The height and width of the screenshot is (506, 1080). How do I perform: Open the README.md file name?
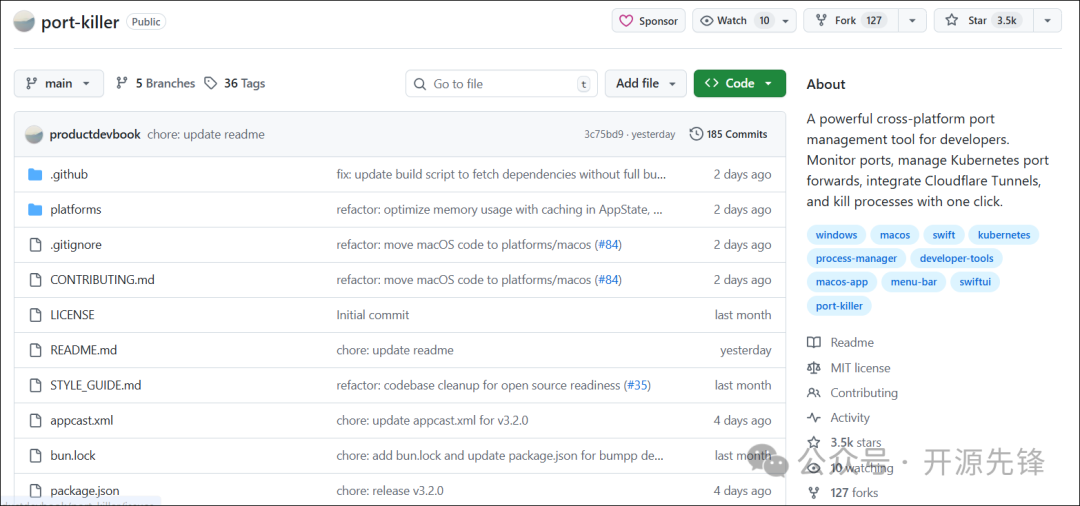83,350
